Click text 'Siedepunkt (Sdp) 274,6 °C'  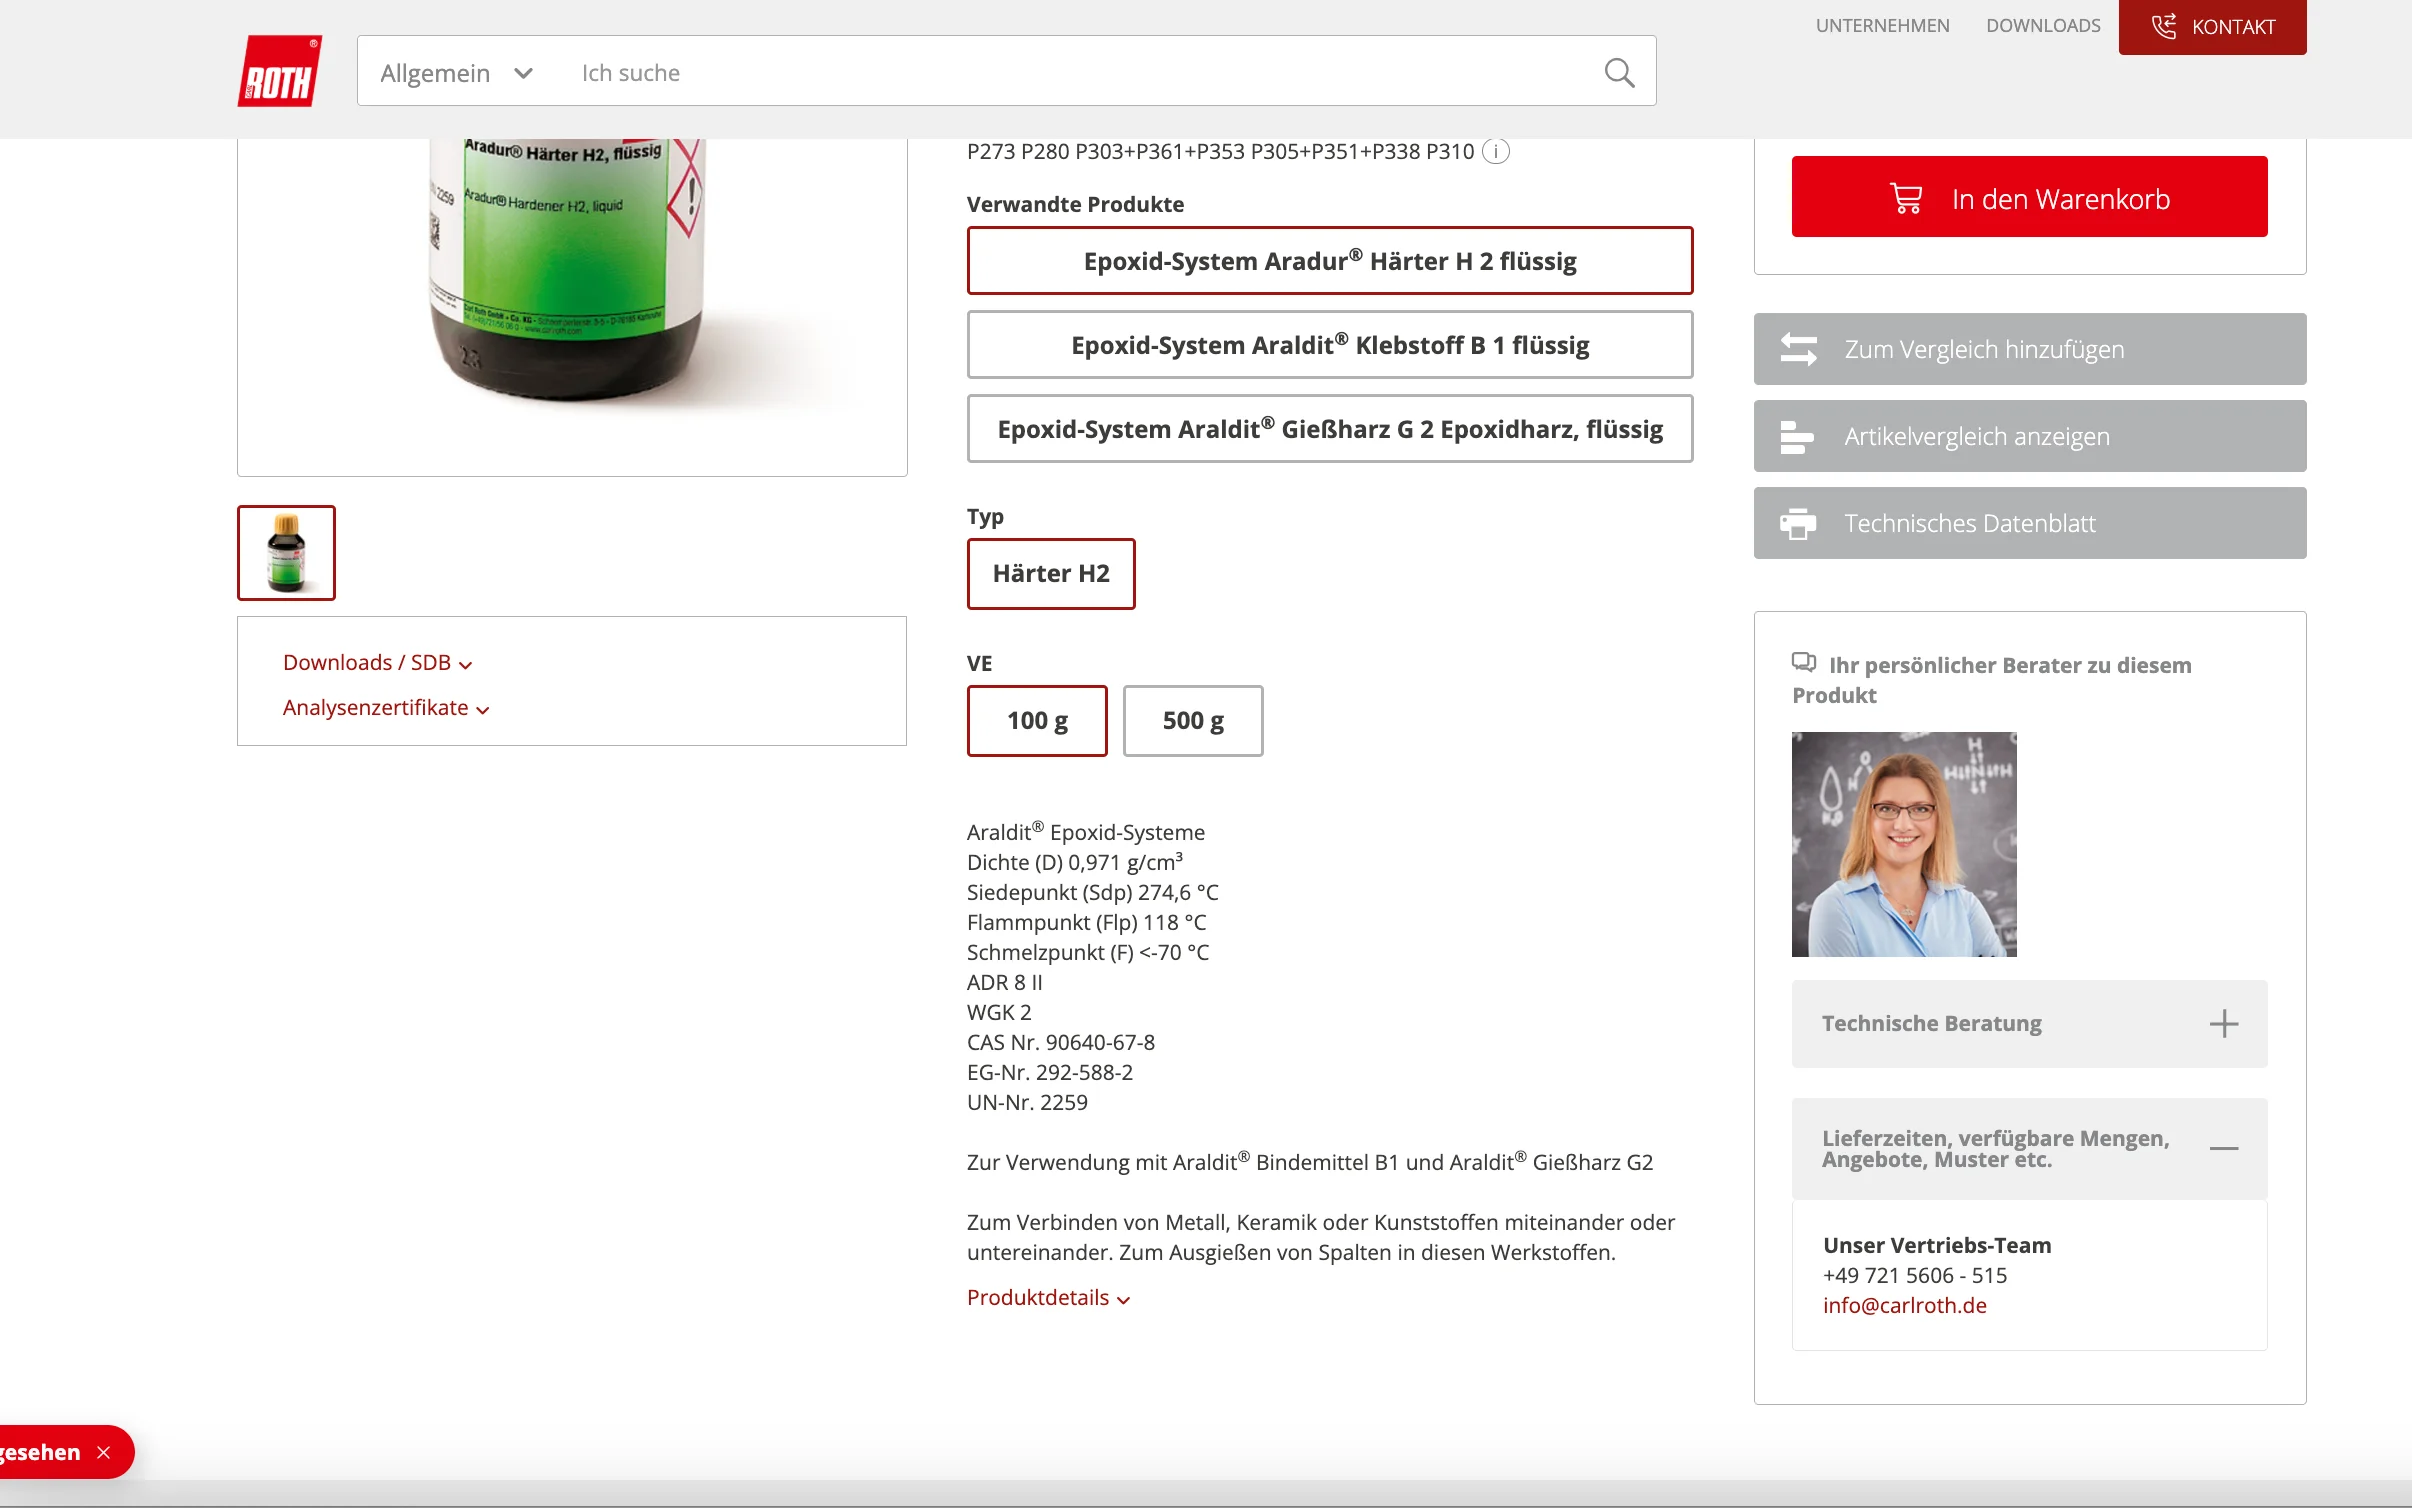click(1092, 892)
